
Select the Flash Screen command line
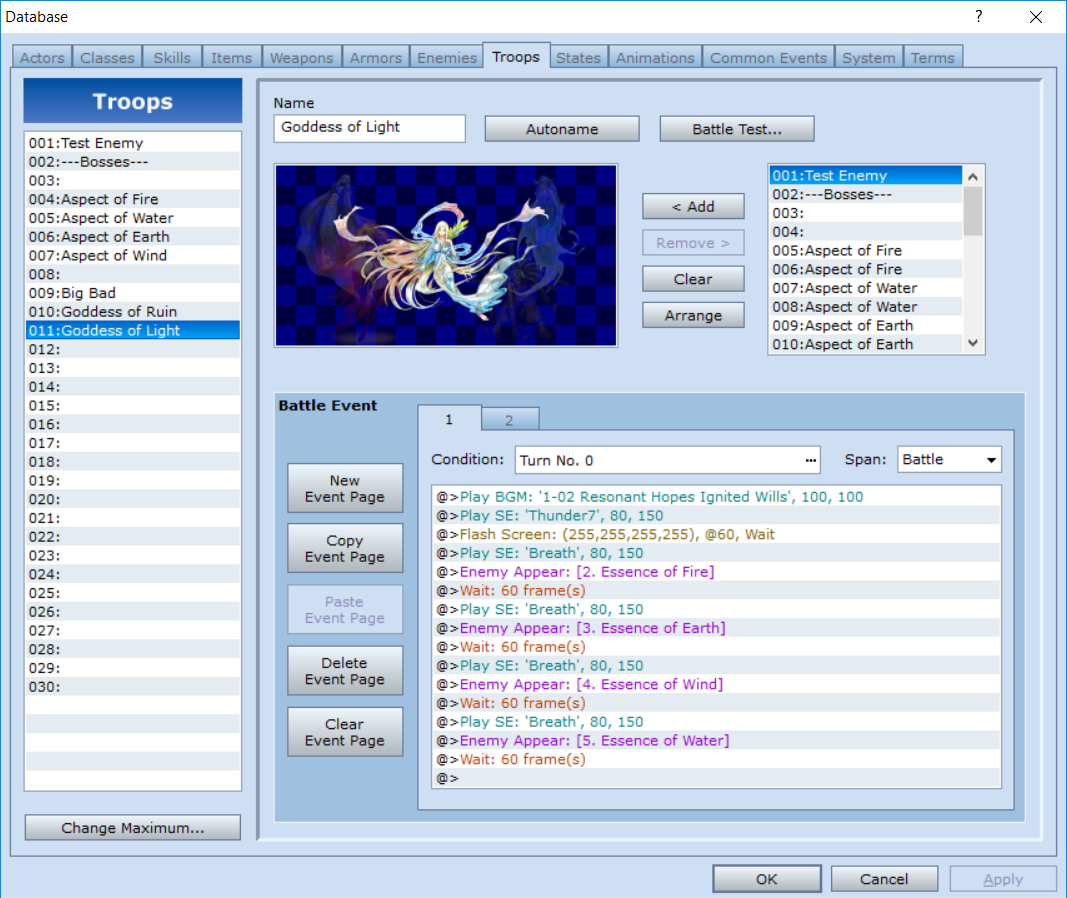717,534
